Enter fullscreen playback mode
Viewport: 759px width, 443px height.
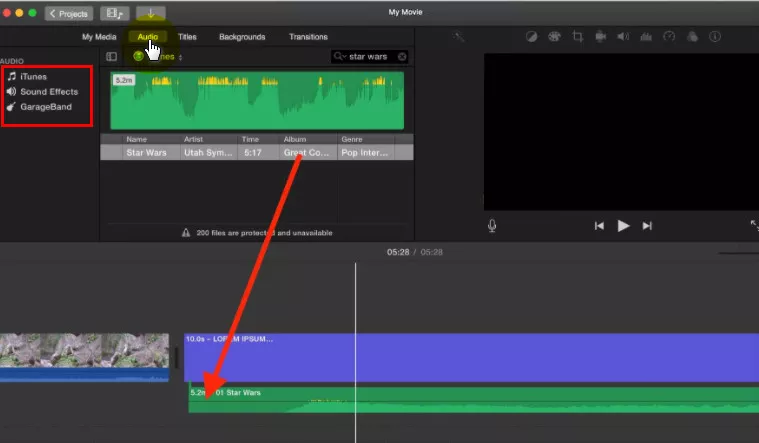pyautogui.click(x=754, y=225)
